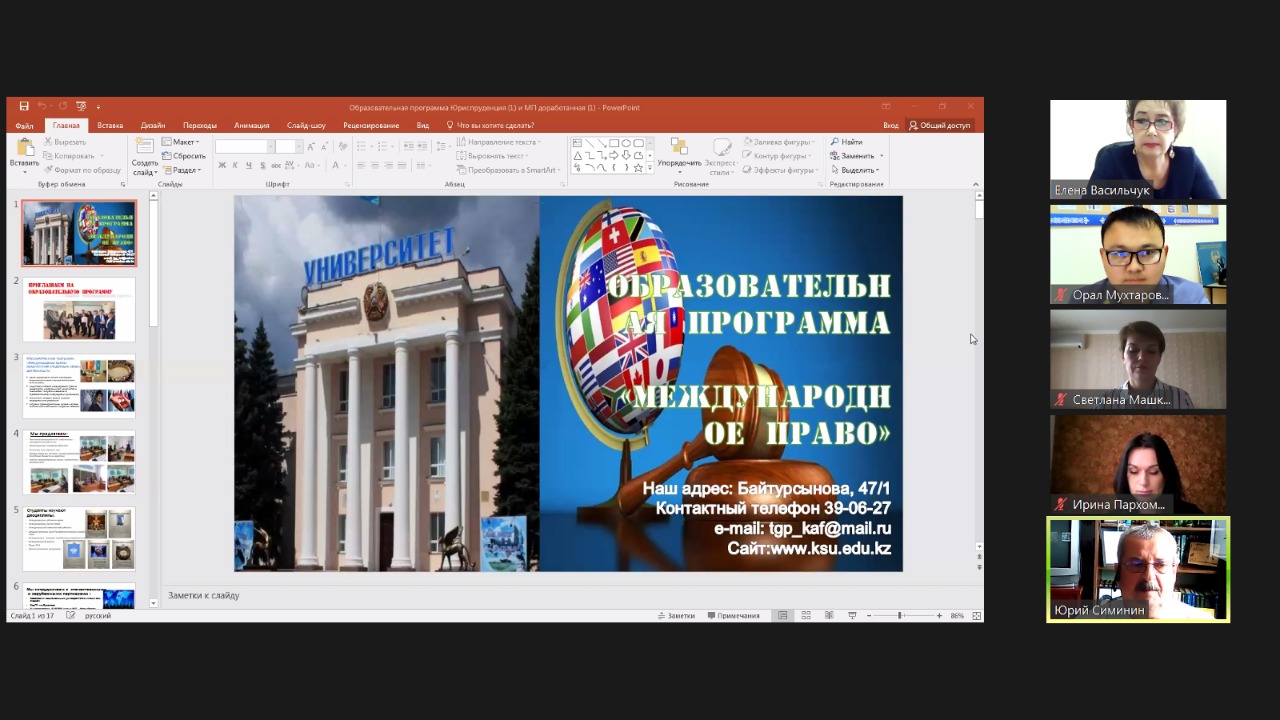1280x720 pixels.
Task: Expand the shapes gallery more arrow
Action: coord(650,168)
